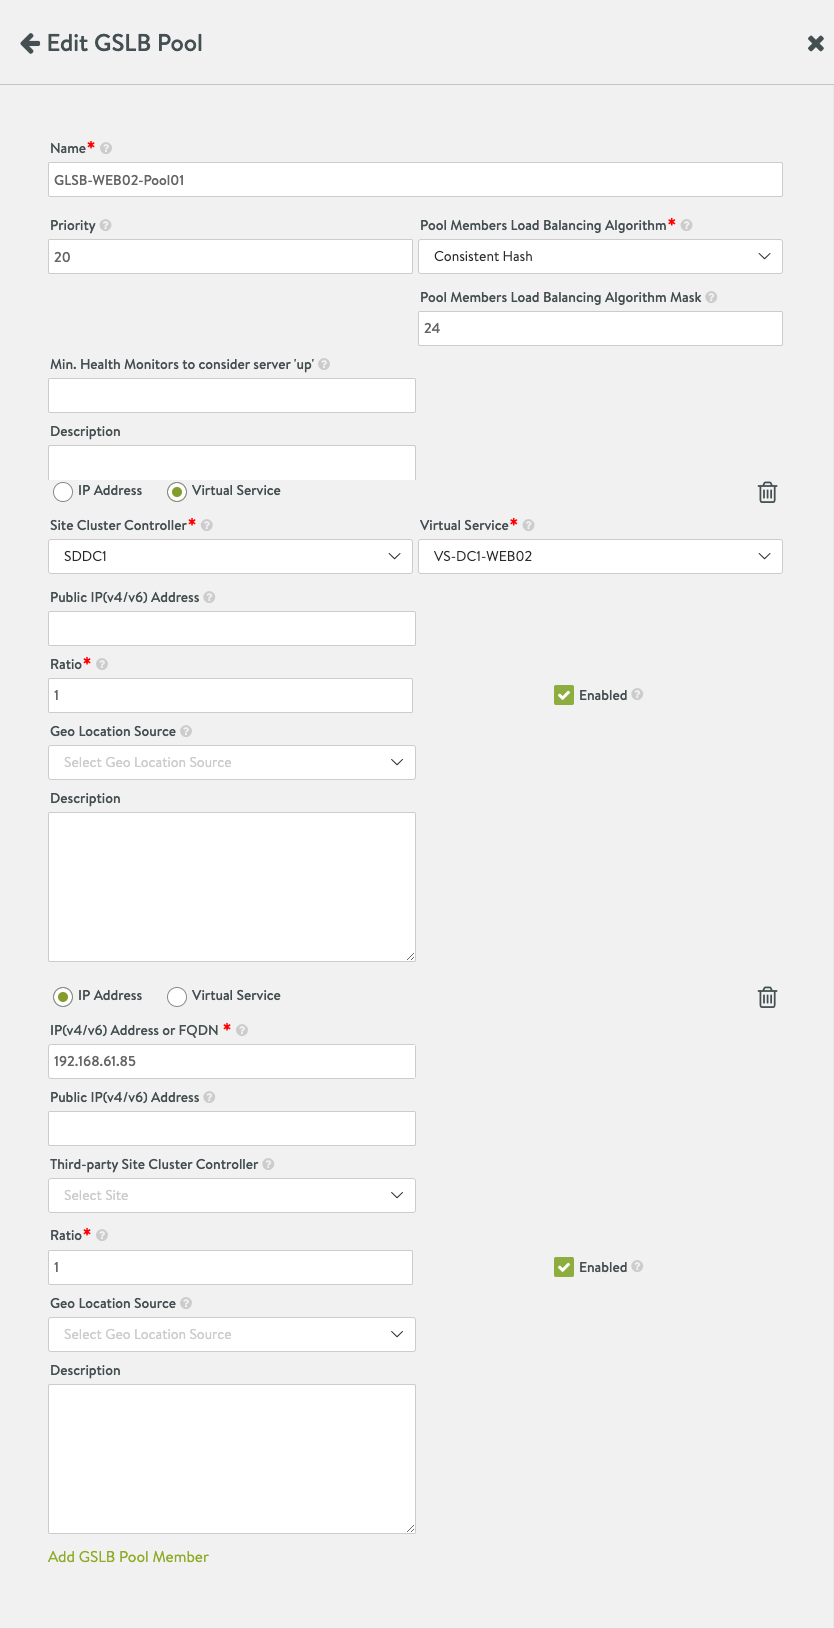Image resolution: width=834 pixels, height=1628 pixels.
Task: Close the Edit GSLB Pool dialog
Action: (815, 43)
